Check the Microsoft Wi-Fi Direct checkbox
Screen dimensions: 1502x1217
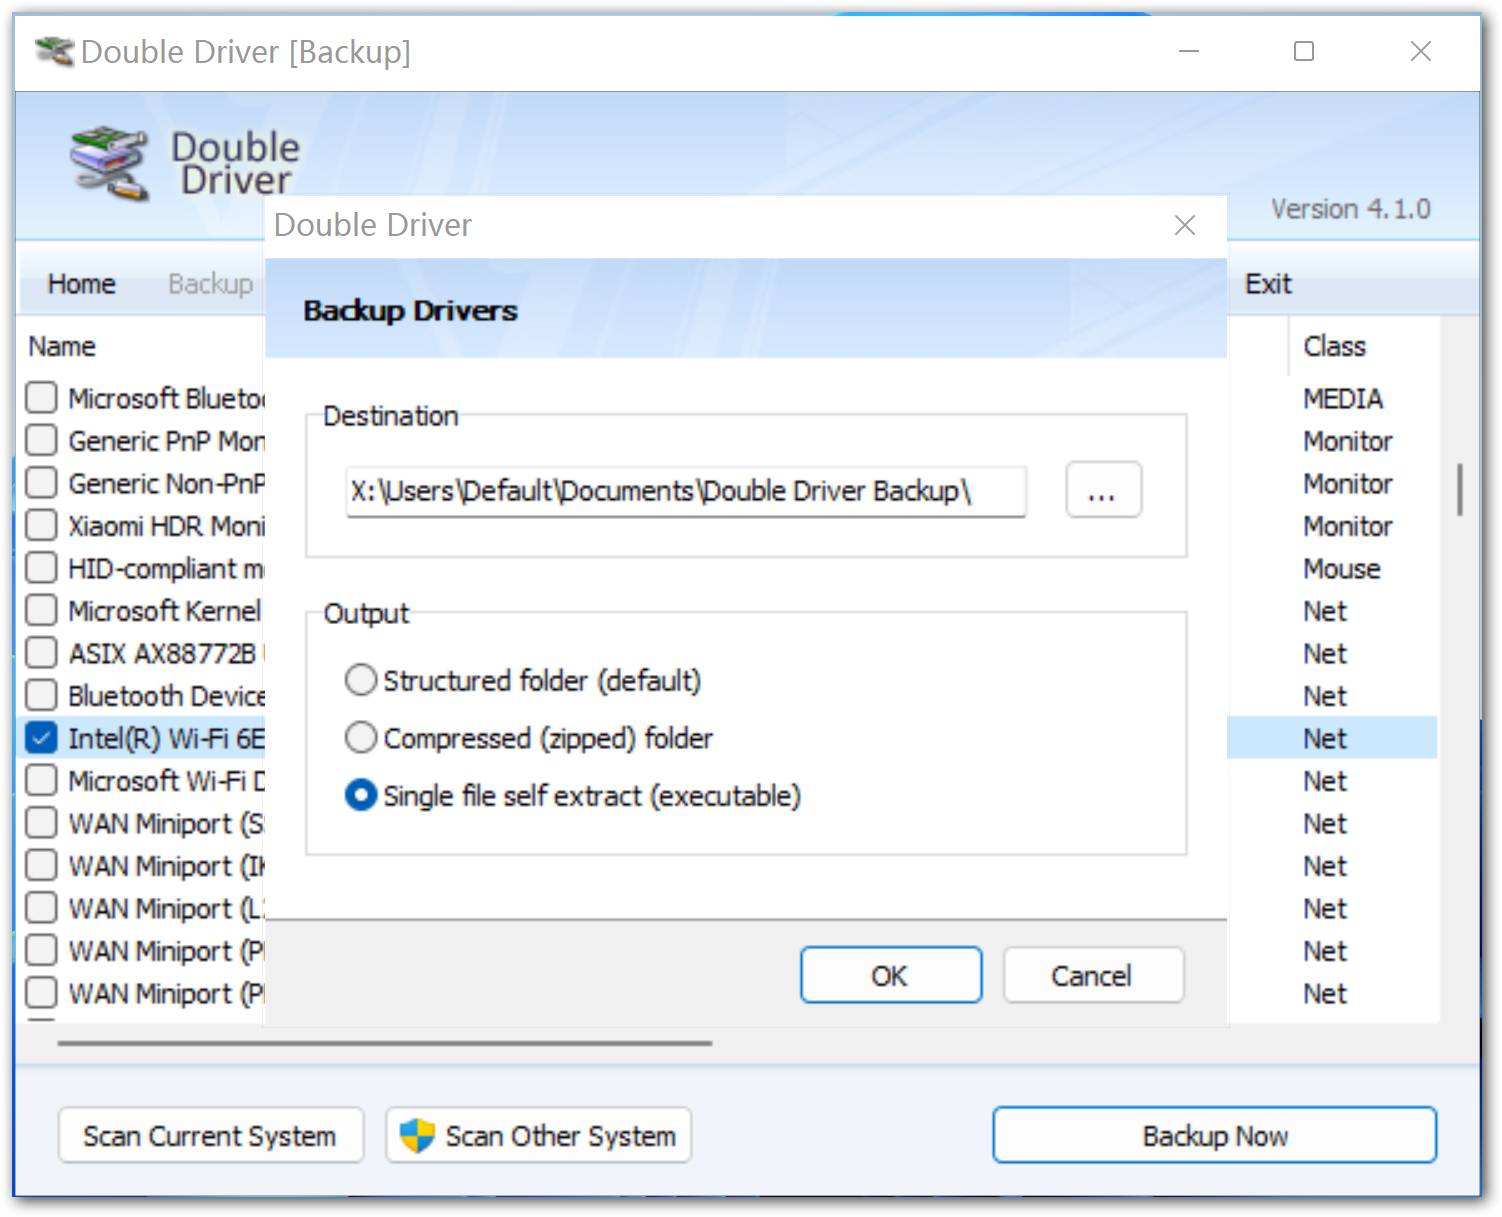click(41, 780)
